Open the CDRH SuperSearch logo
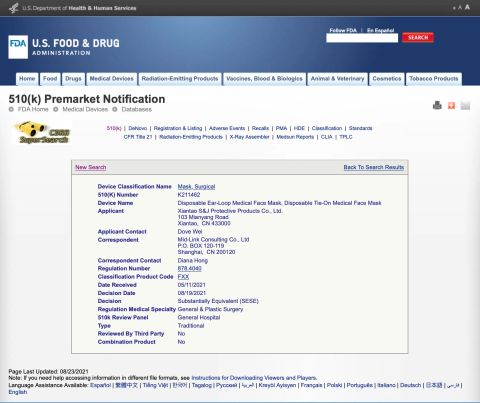The height and width of the screenshot is (403, 480). pyautogui.click(x=42, y=133)
